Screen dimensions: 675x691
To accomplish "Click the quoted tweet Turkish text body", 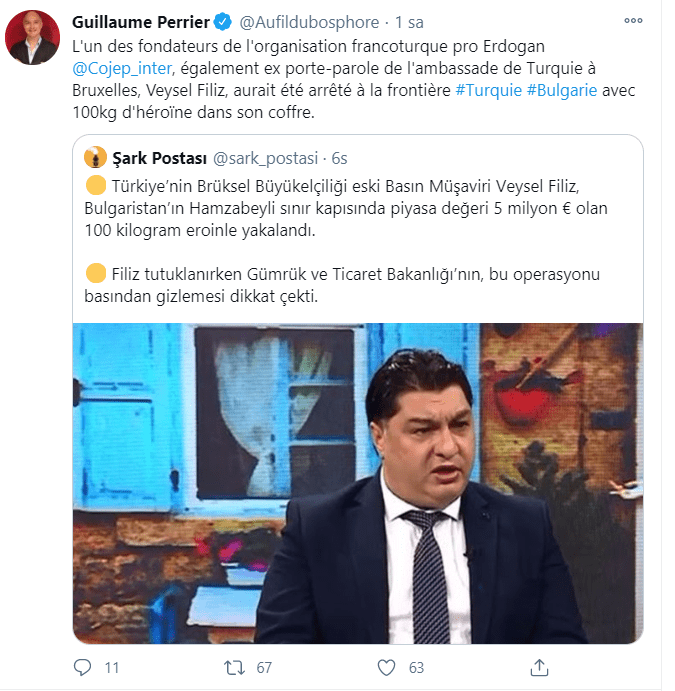I will click(x=346, y=241).
